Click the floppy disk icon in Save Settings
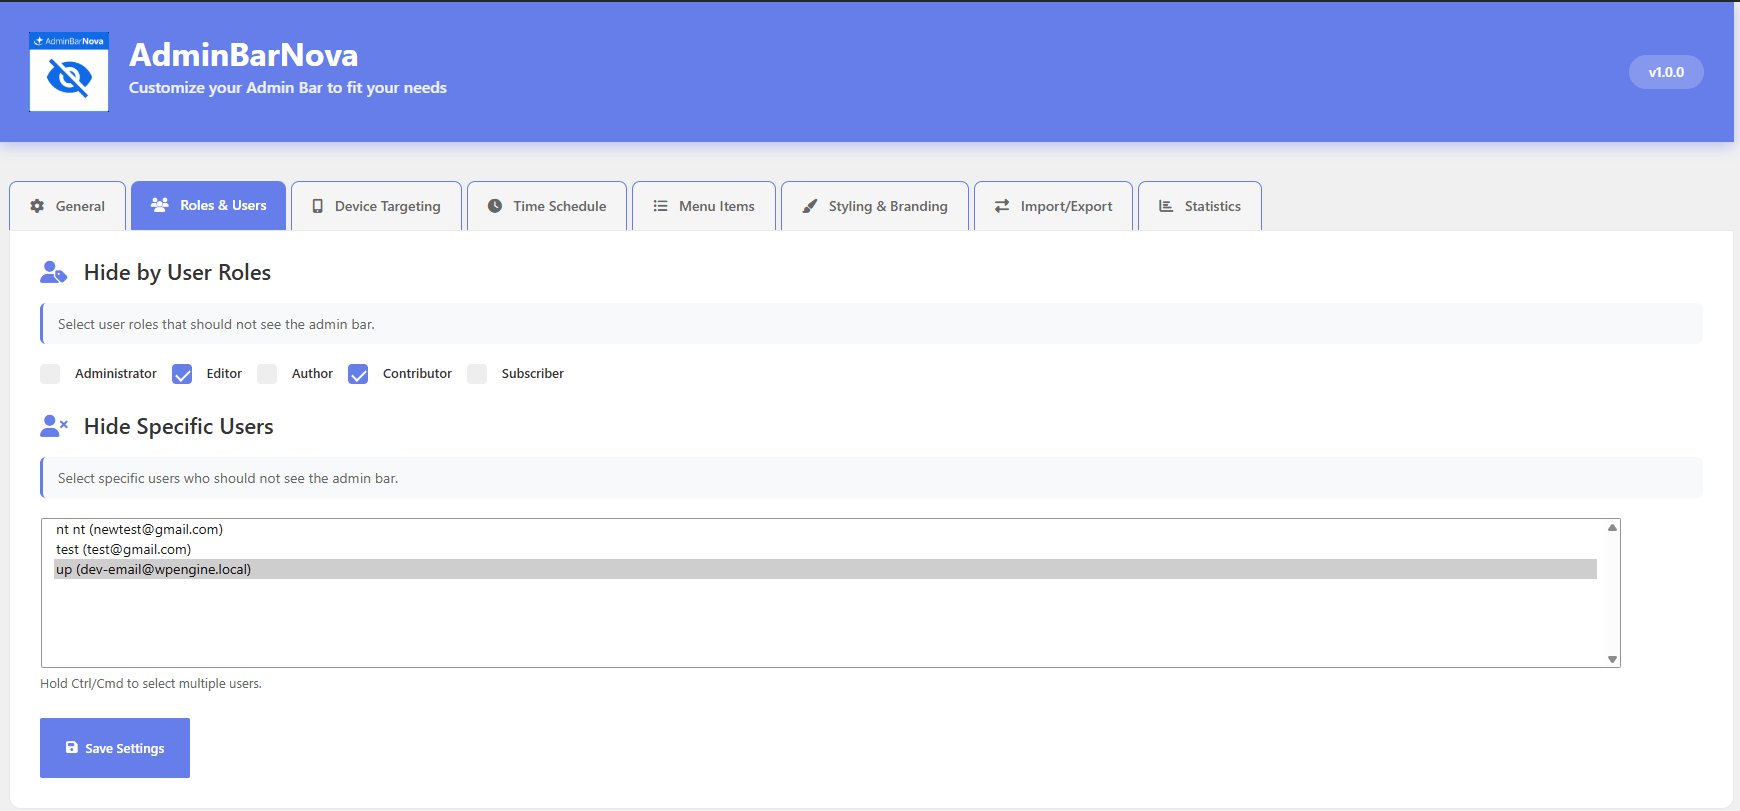Image resolution: width=1740 pixels, height=811 pixels. (x=72, y=748)
